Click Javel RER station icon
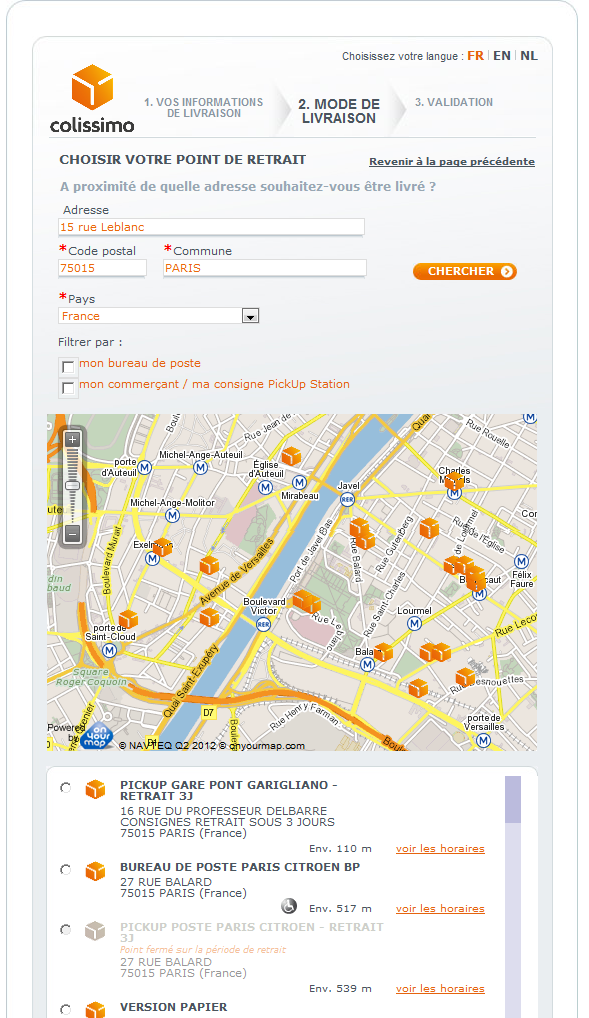Screen dimensions: 589x1018 347,500
